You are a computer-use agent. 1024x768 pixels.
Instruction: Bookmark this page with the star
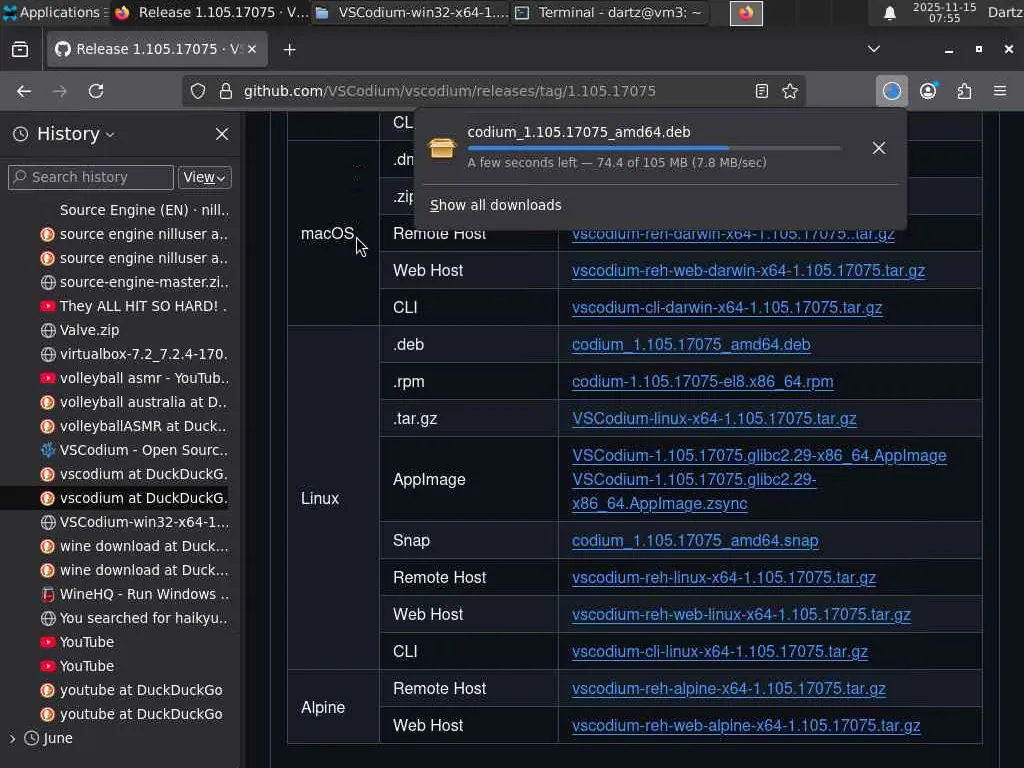pyautogui.click(x=790, y=91)
